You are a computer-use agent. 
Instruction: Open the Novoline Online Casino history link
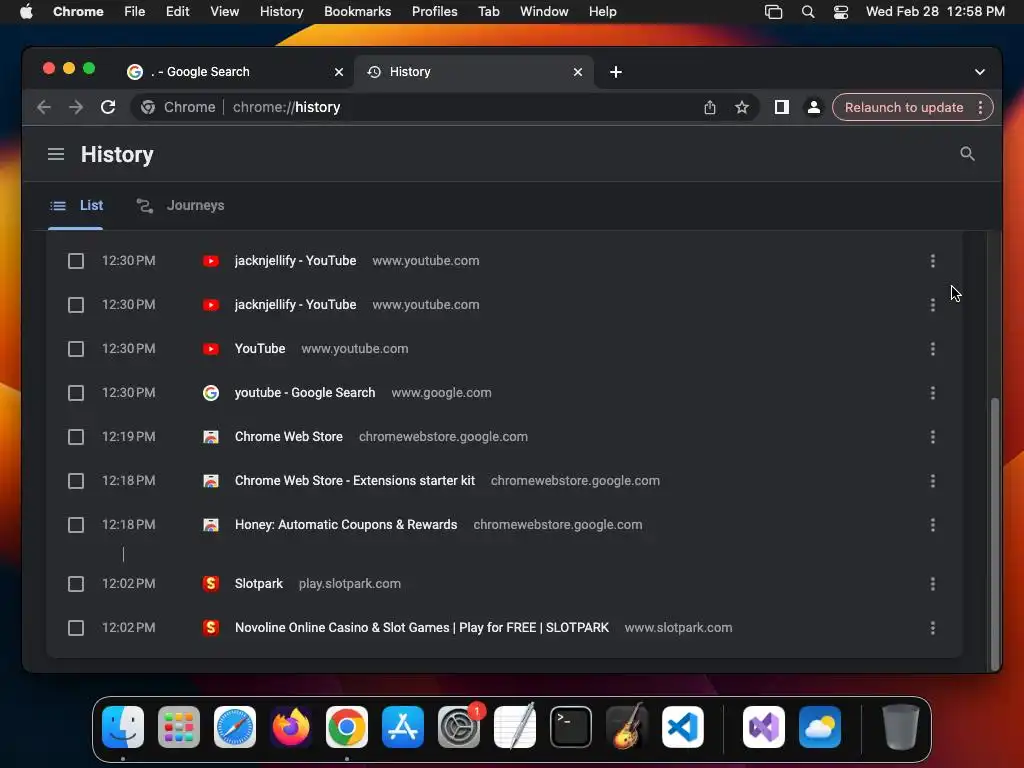click(x=422, y=628)
